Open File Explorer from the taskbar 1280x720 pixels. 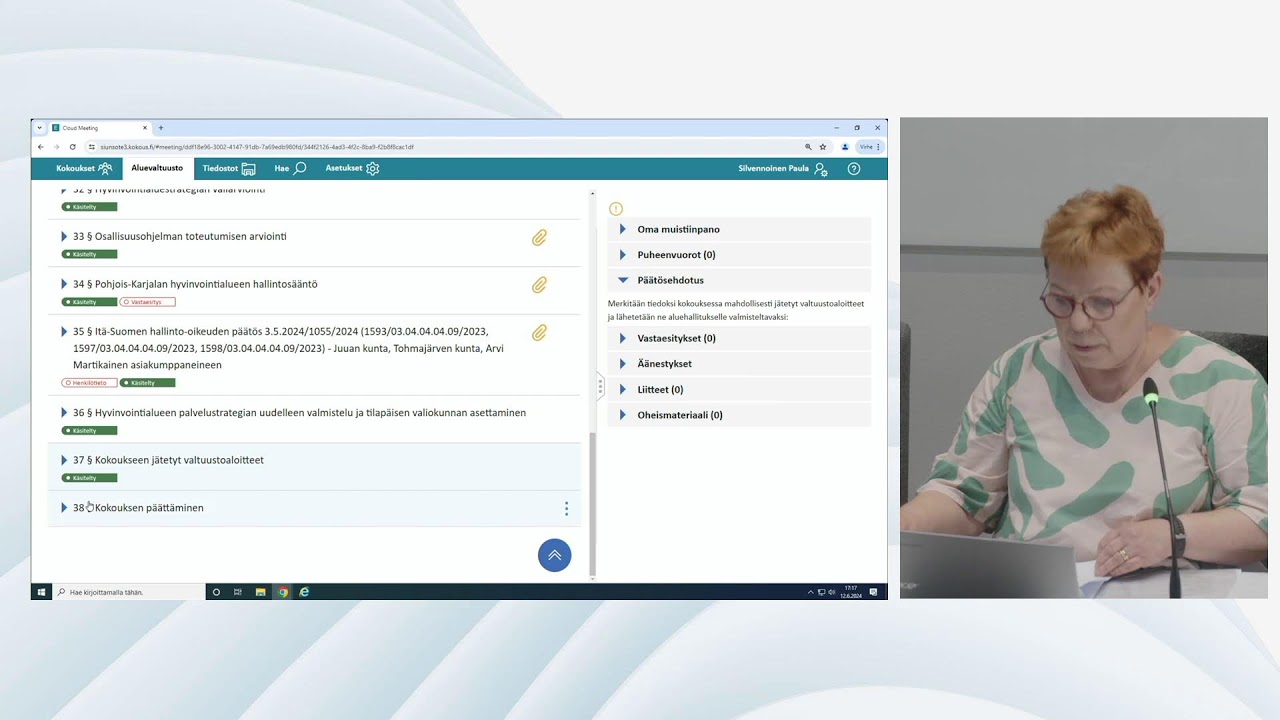pyautogui.click(x=261, y=592)
